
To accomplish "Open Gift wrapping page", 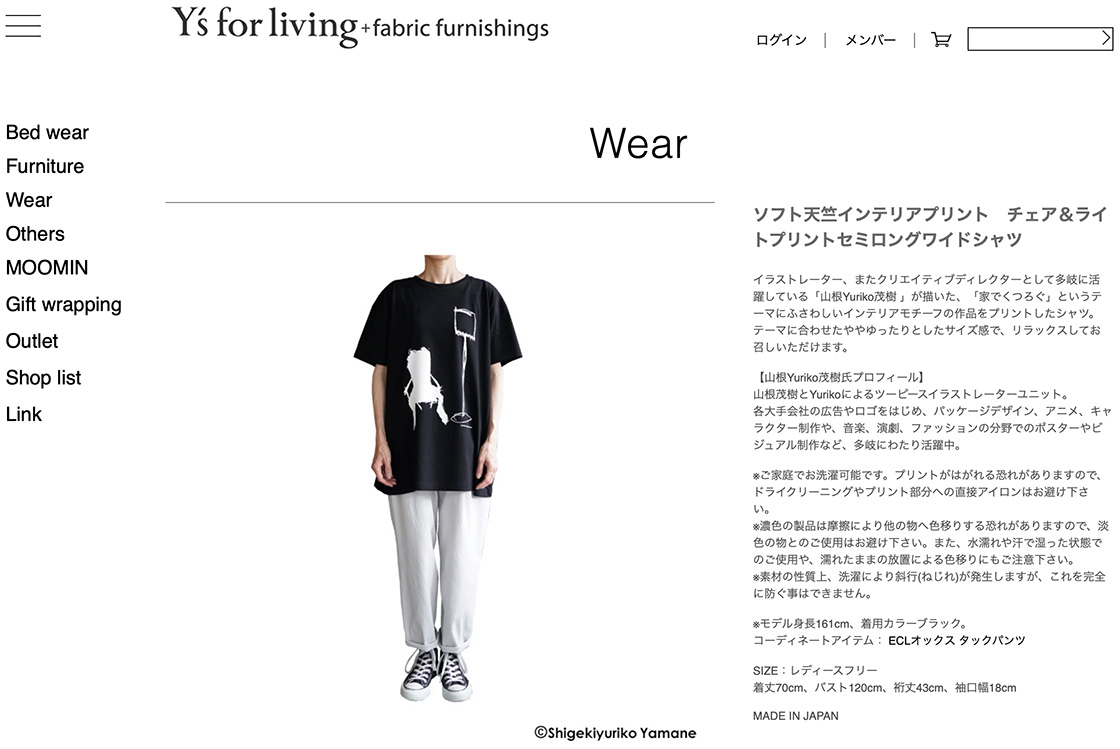I will coord(64,305).
